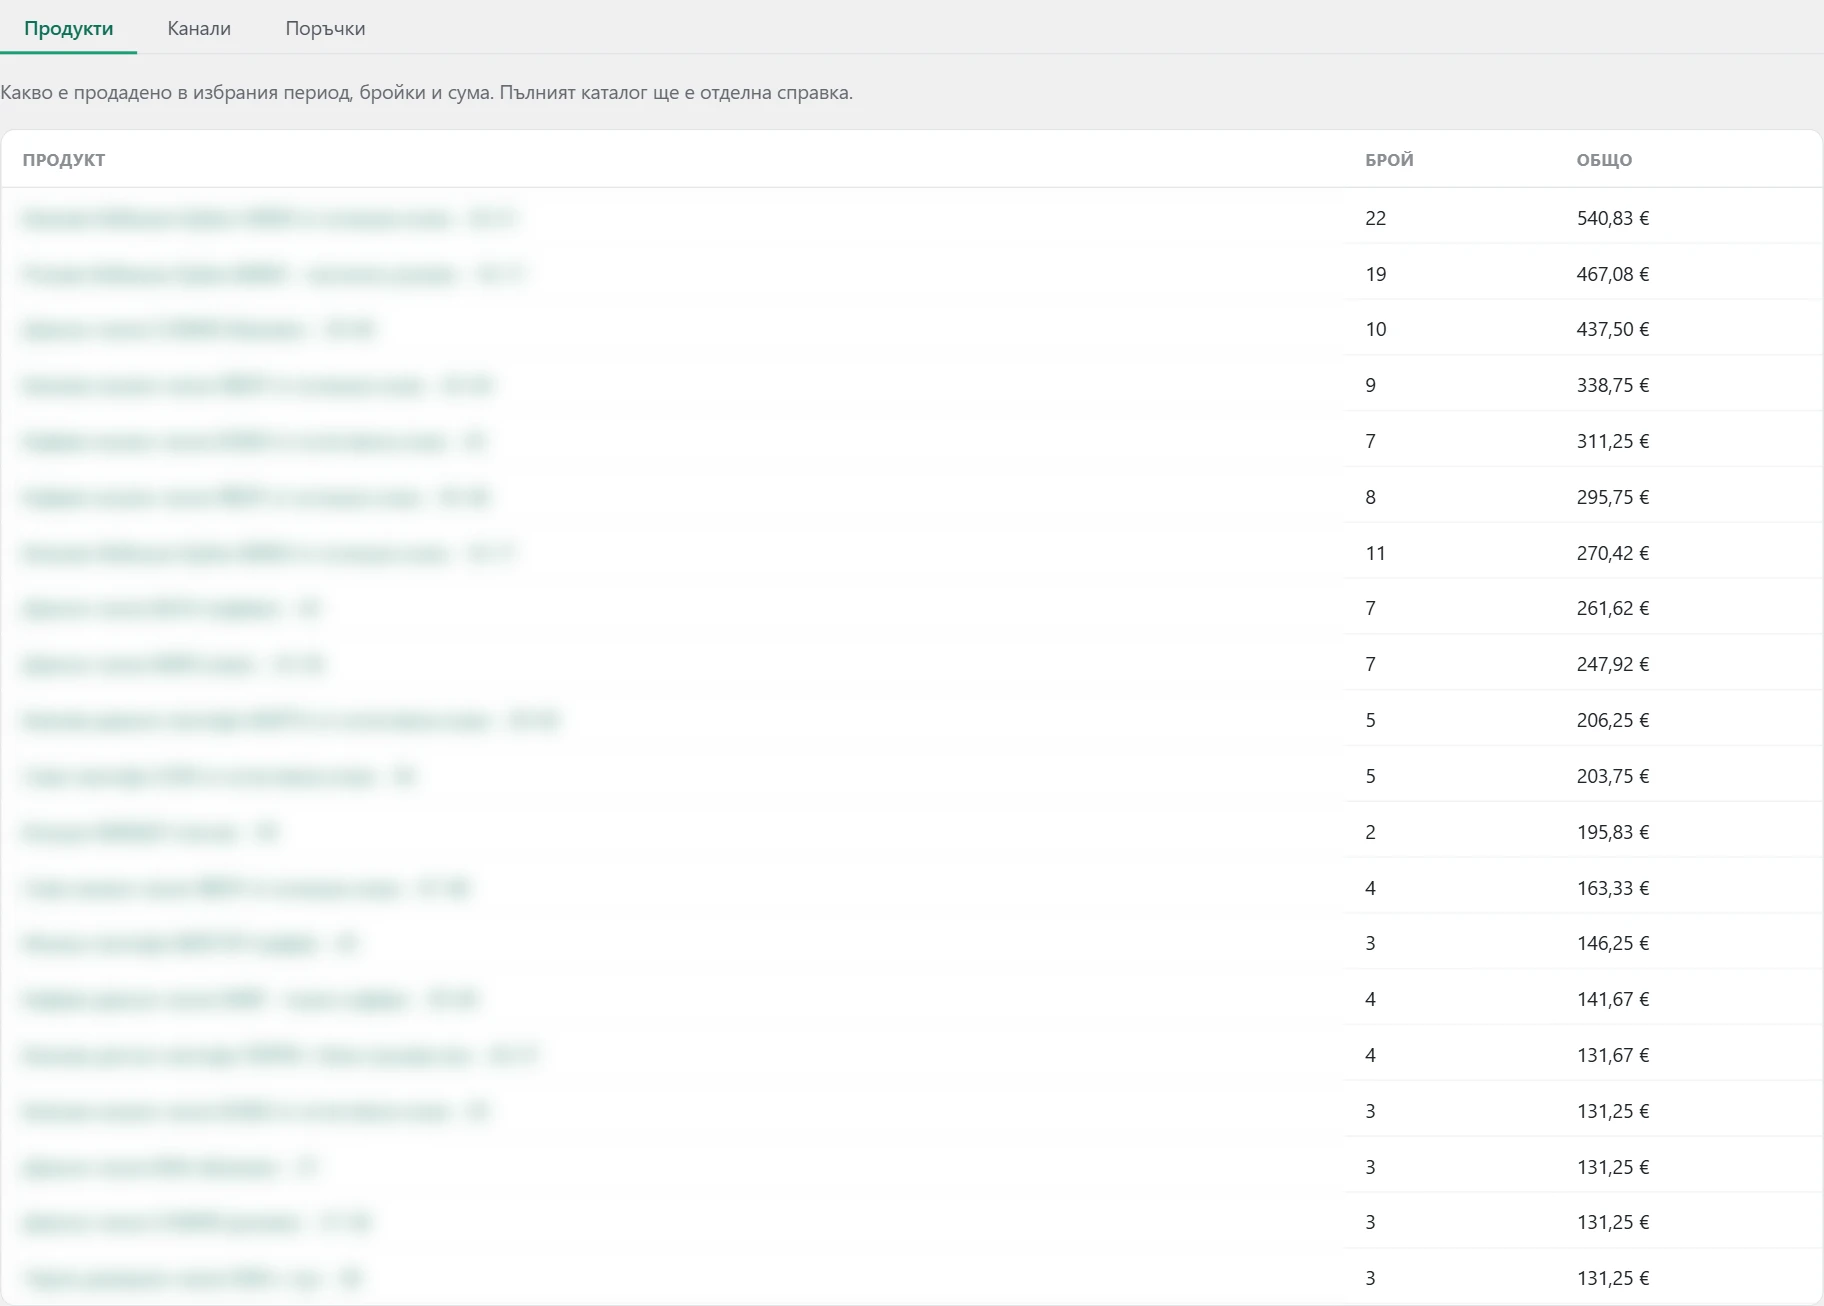This screenshot has height=1306, width=1824.
Task: Select the quantity 8 cell
Action: pyautogui.click(x=1371, y=497)
